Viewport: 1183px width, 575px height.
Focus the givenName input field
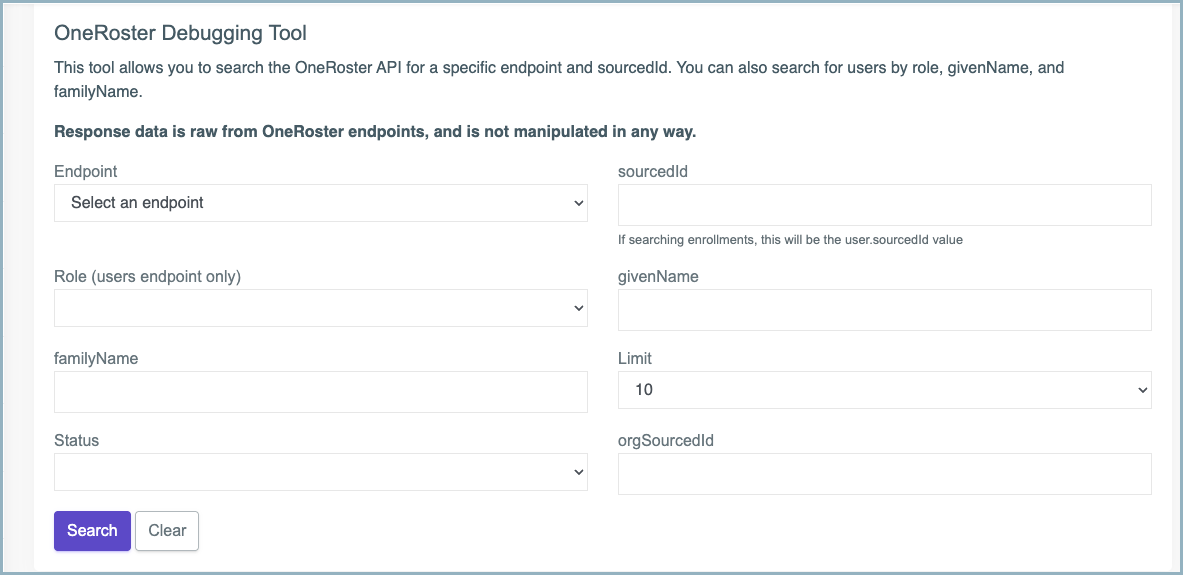884,309
